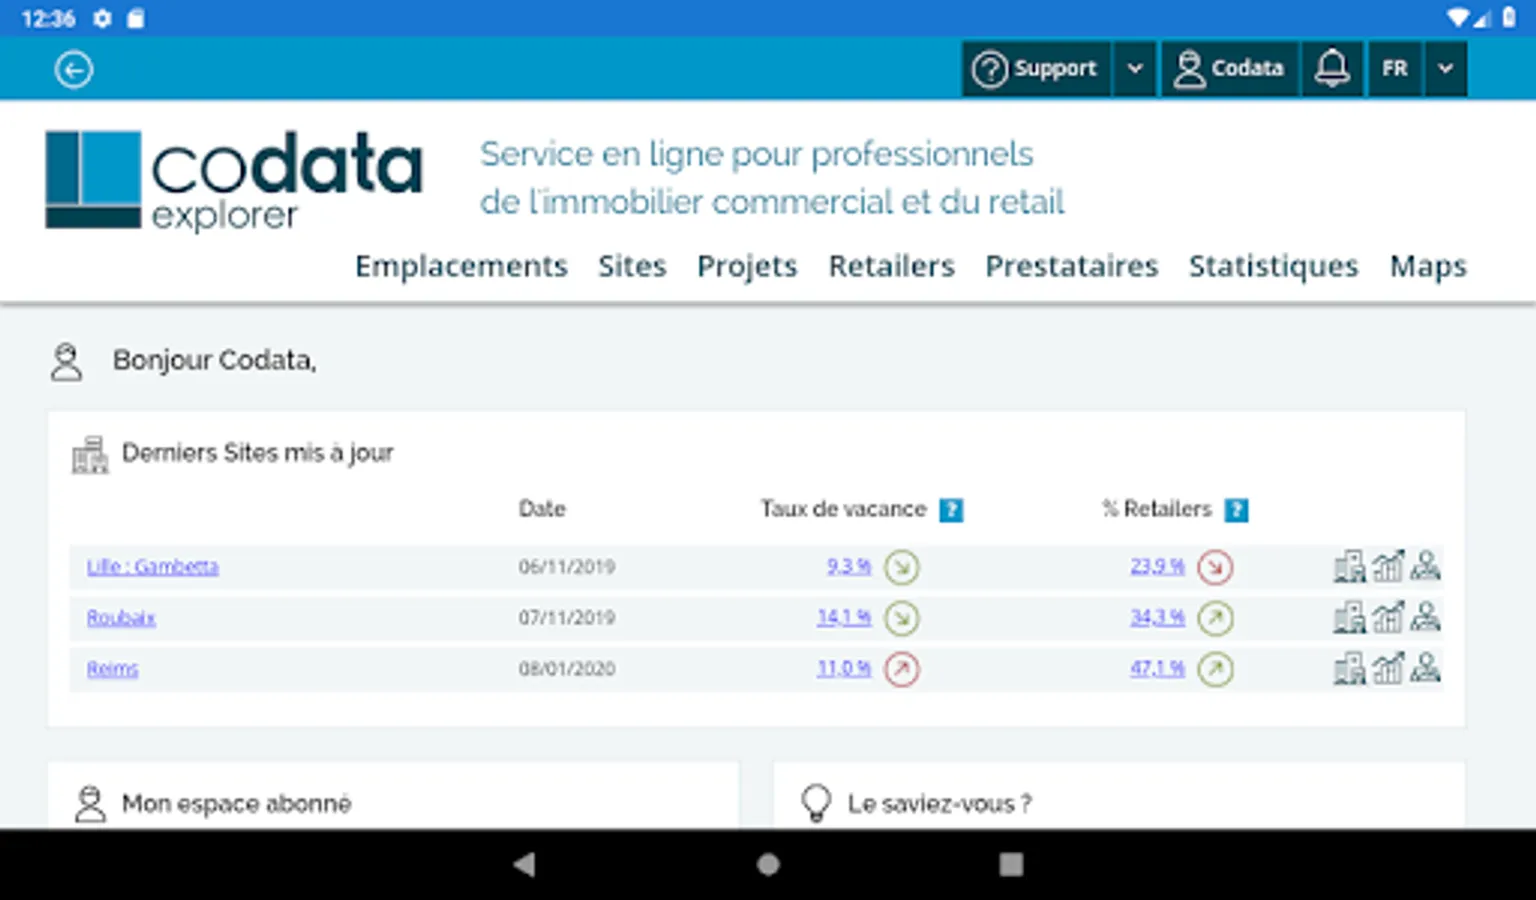The image size is (1536, 900).
Task: Expand the language dropdown arrow
Action: pyautogui.click(x=1445, y=68)
